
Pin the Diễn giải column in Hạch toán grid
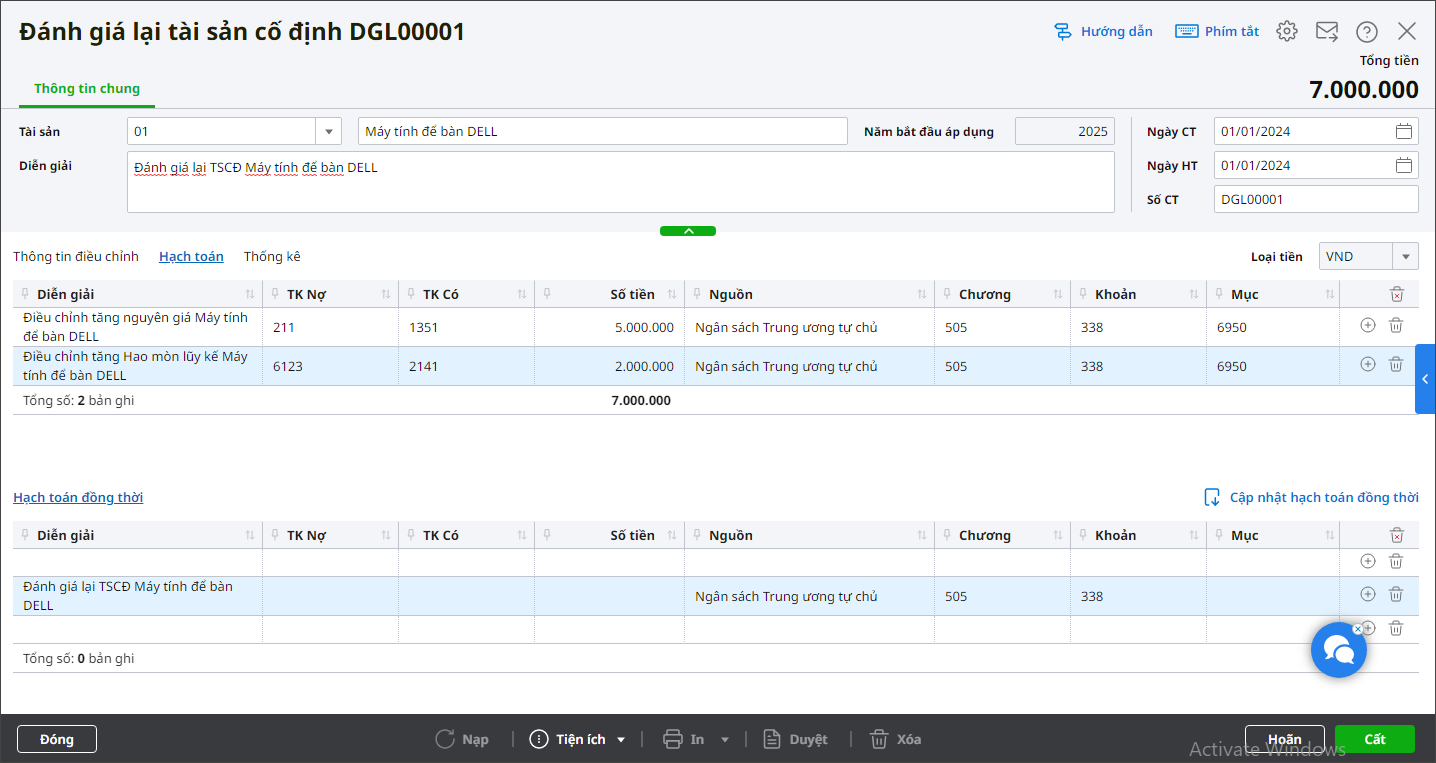point(25,294)
